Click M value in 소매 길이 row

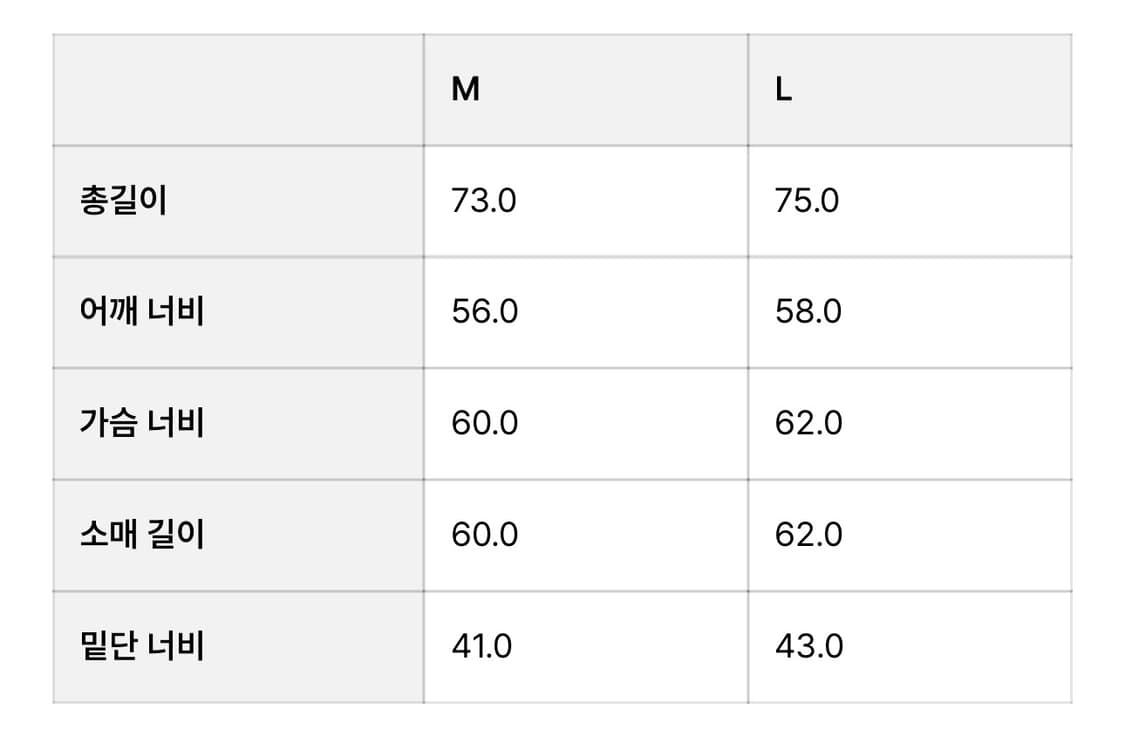click(x=484, y=535)
